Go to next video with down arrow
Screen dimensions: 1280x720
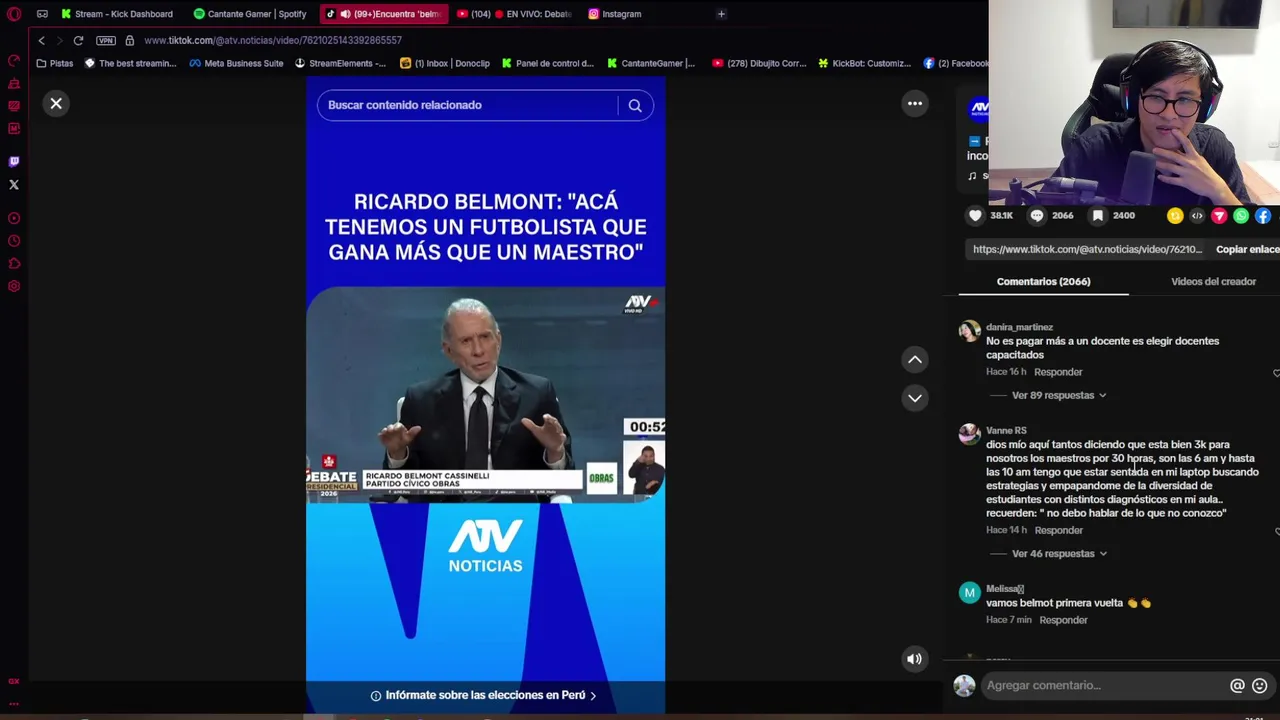[x=915, y=398]
